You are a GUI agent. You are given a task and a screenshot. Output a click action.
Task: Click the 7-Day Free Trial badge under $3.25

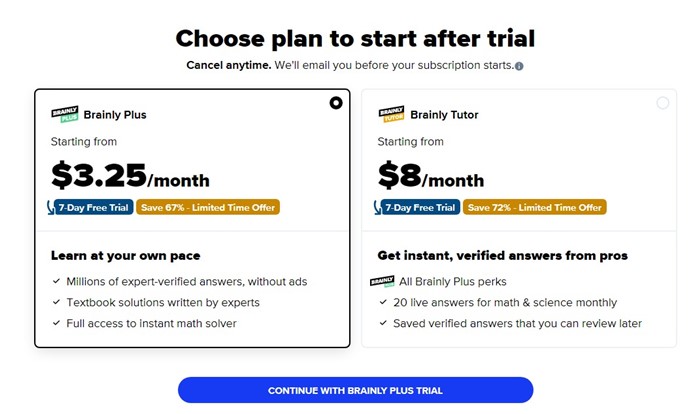92,207
